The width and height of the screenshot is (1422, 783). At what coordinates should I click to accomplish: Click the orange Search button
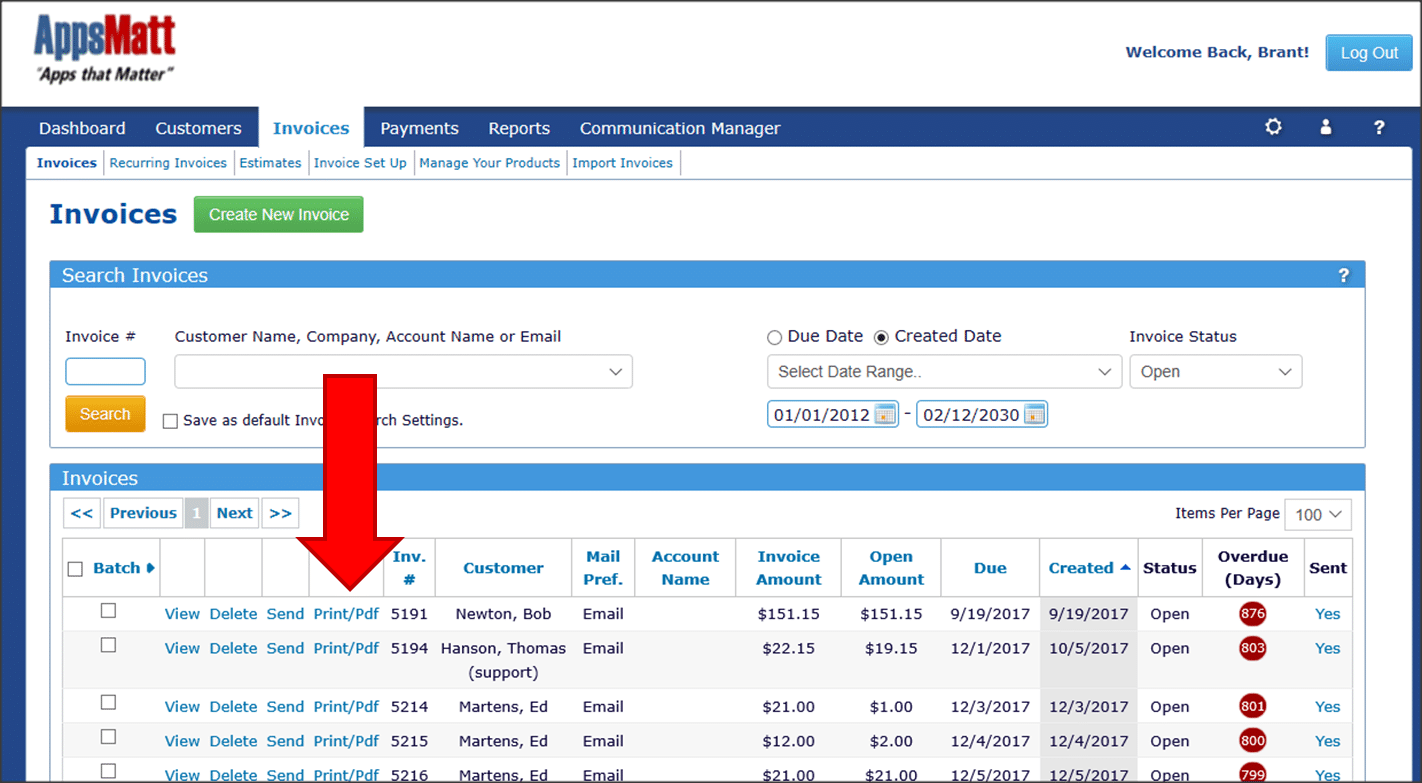[x=105, y=414]
